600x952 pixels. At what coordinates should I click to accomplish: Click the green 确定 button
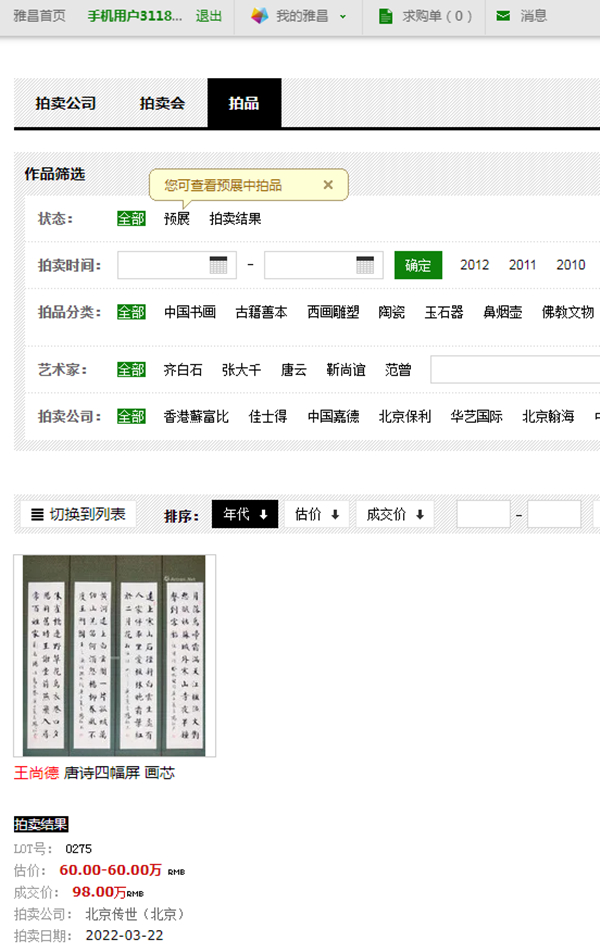(418, 265)
